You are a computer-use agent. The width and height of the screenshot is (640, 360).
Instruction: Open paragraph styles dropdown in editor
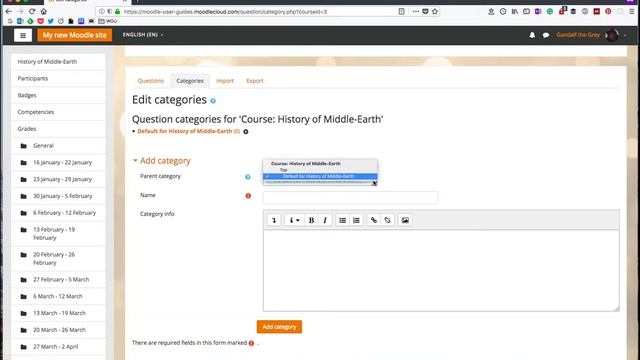(294, 220)
